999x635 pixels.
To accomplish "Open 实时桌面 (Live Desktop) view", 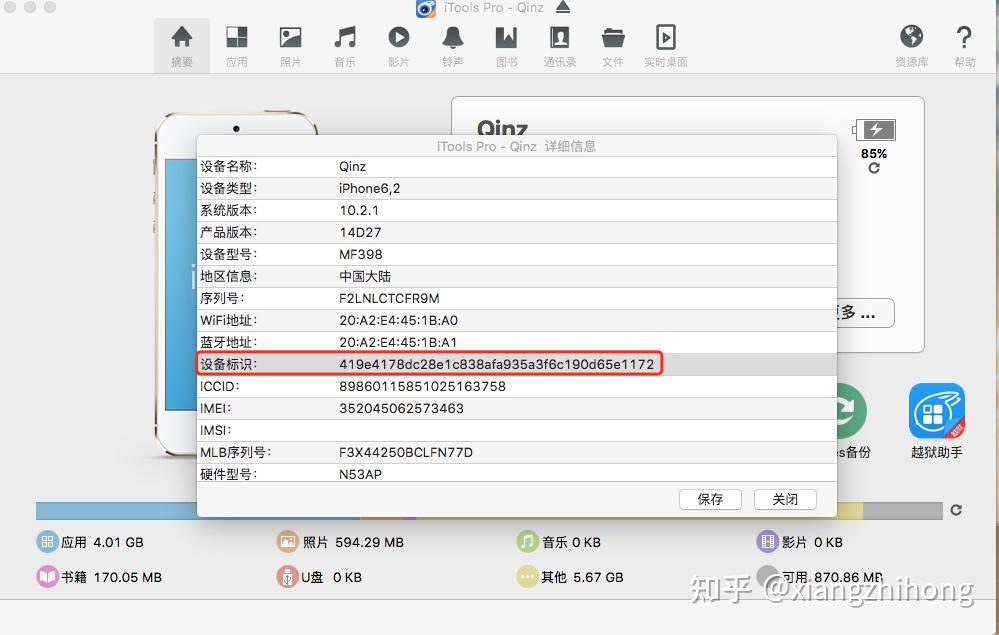I will 666,45.
